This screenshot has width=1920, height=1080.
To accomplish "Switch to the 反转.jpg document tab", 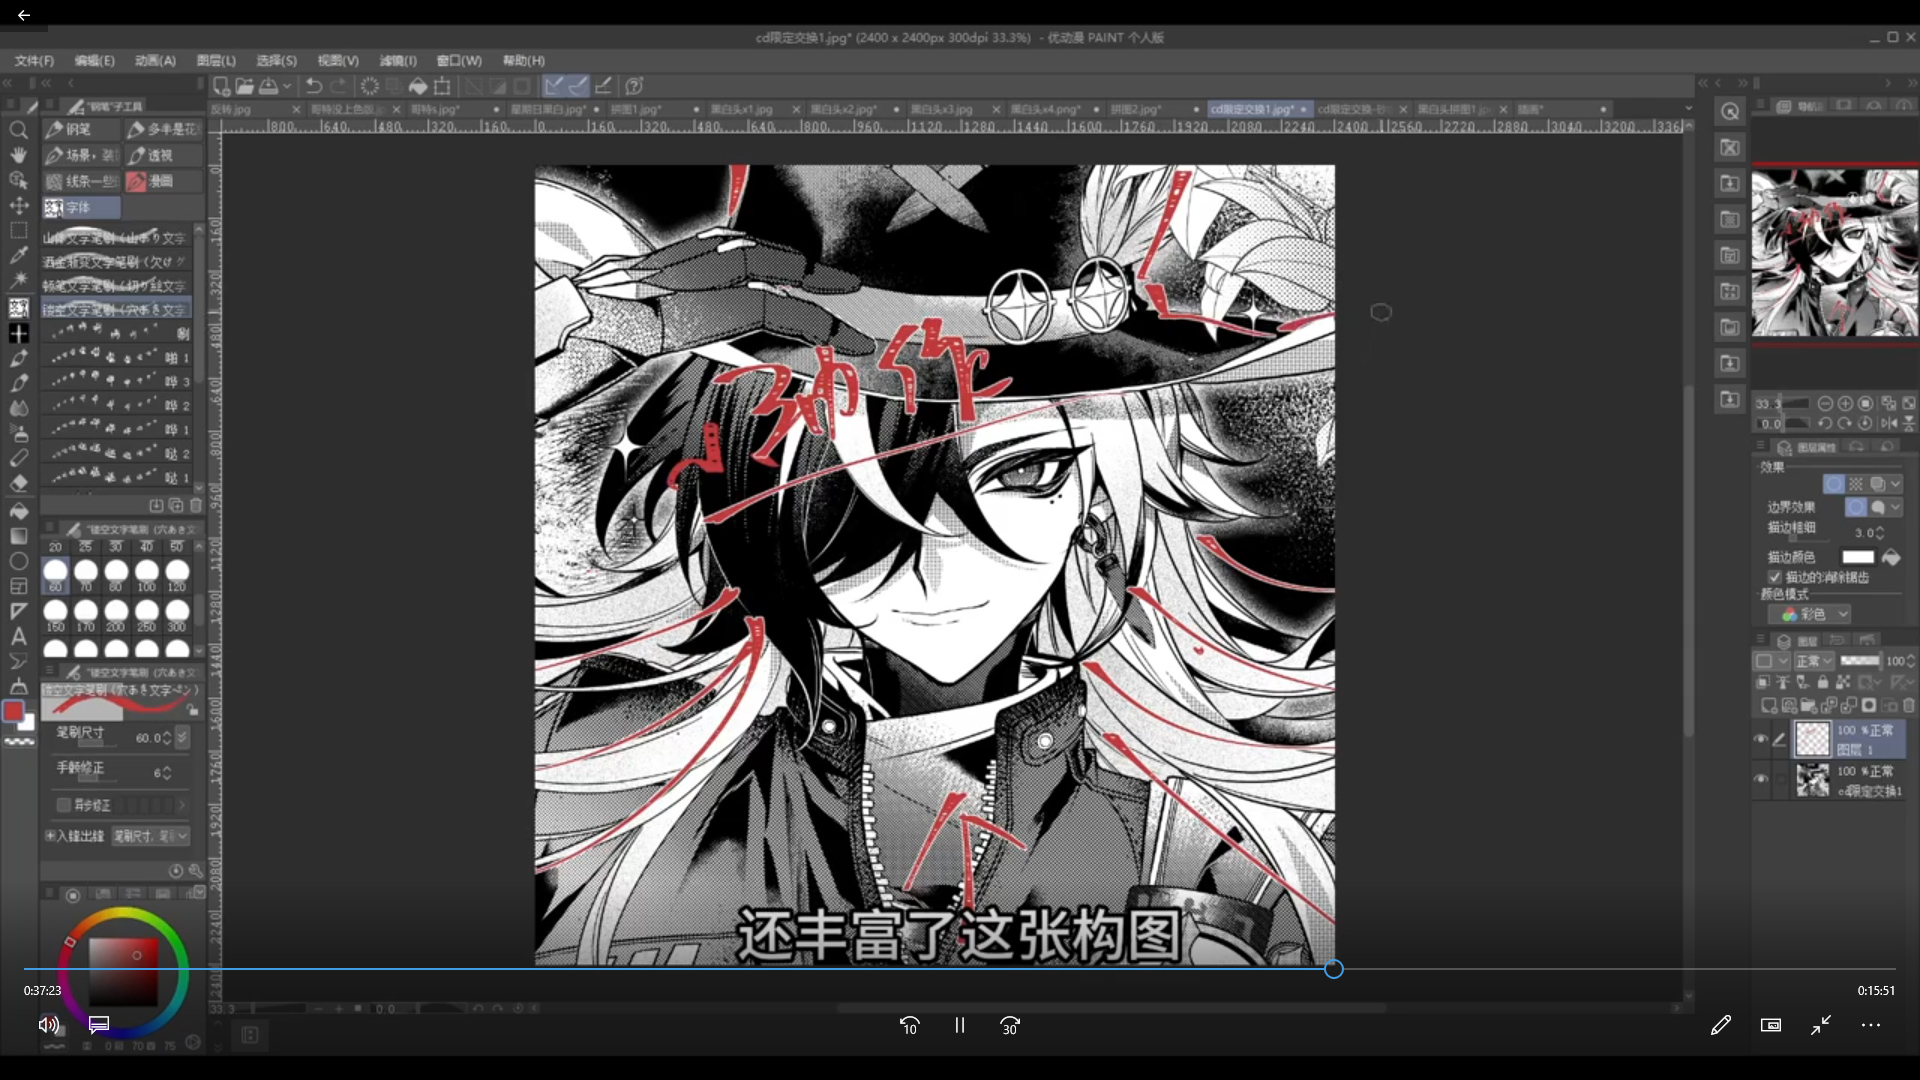I will (232, 109).
